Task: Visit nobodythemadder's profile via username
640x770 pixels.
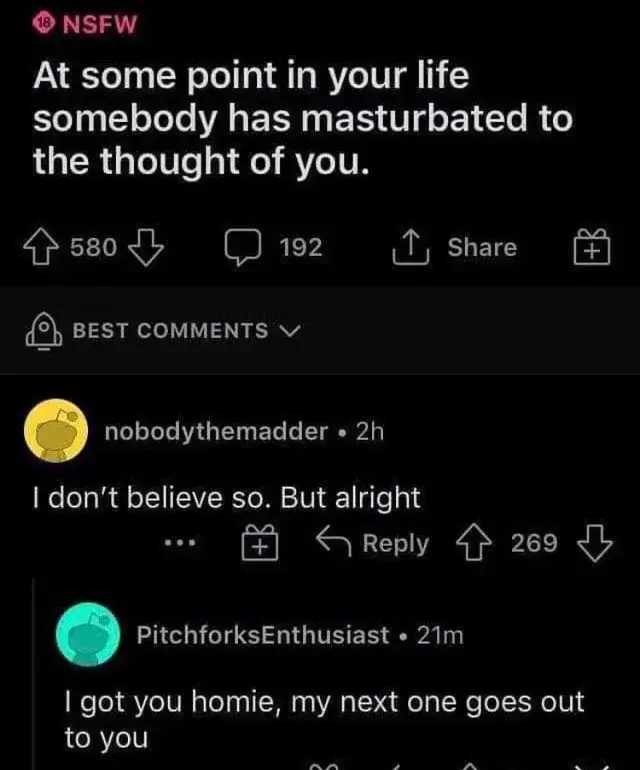Action: coord(216,431)
